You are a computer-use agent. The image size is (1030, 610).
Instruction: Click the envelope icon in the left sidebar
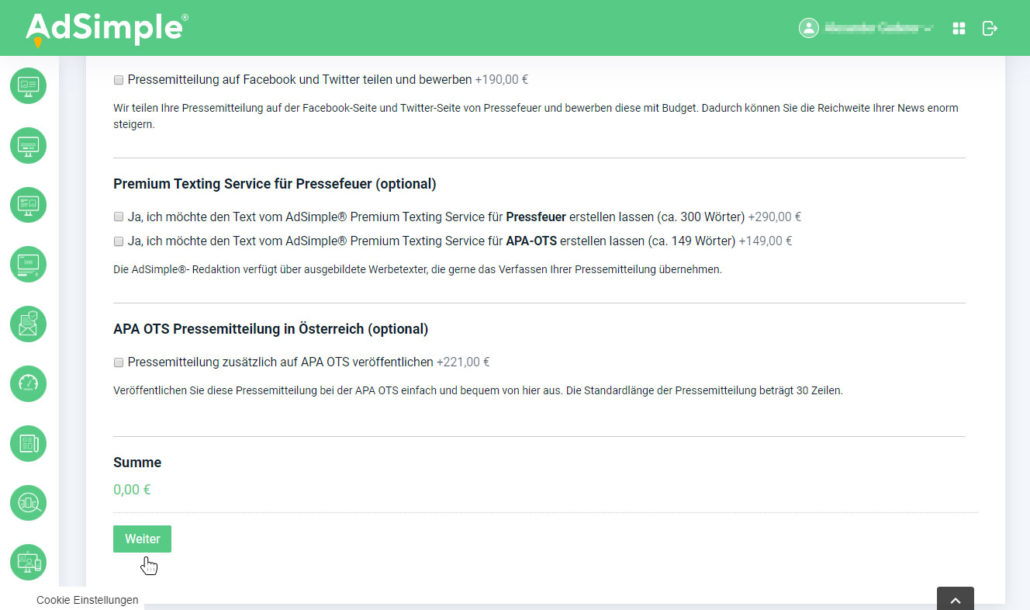[28, 324]
